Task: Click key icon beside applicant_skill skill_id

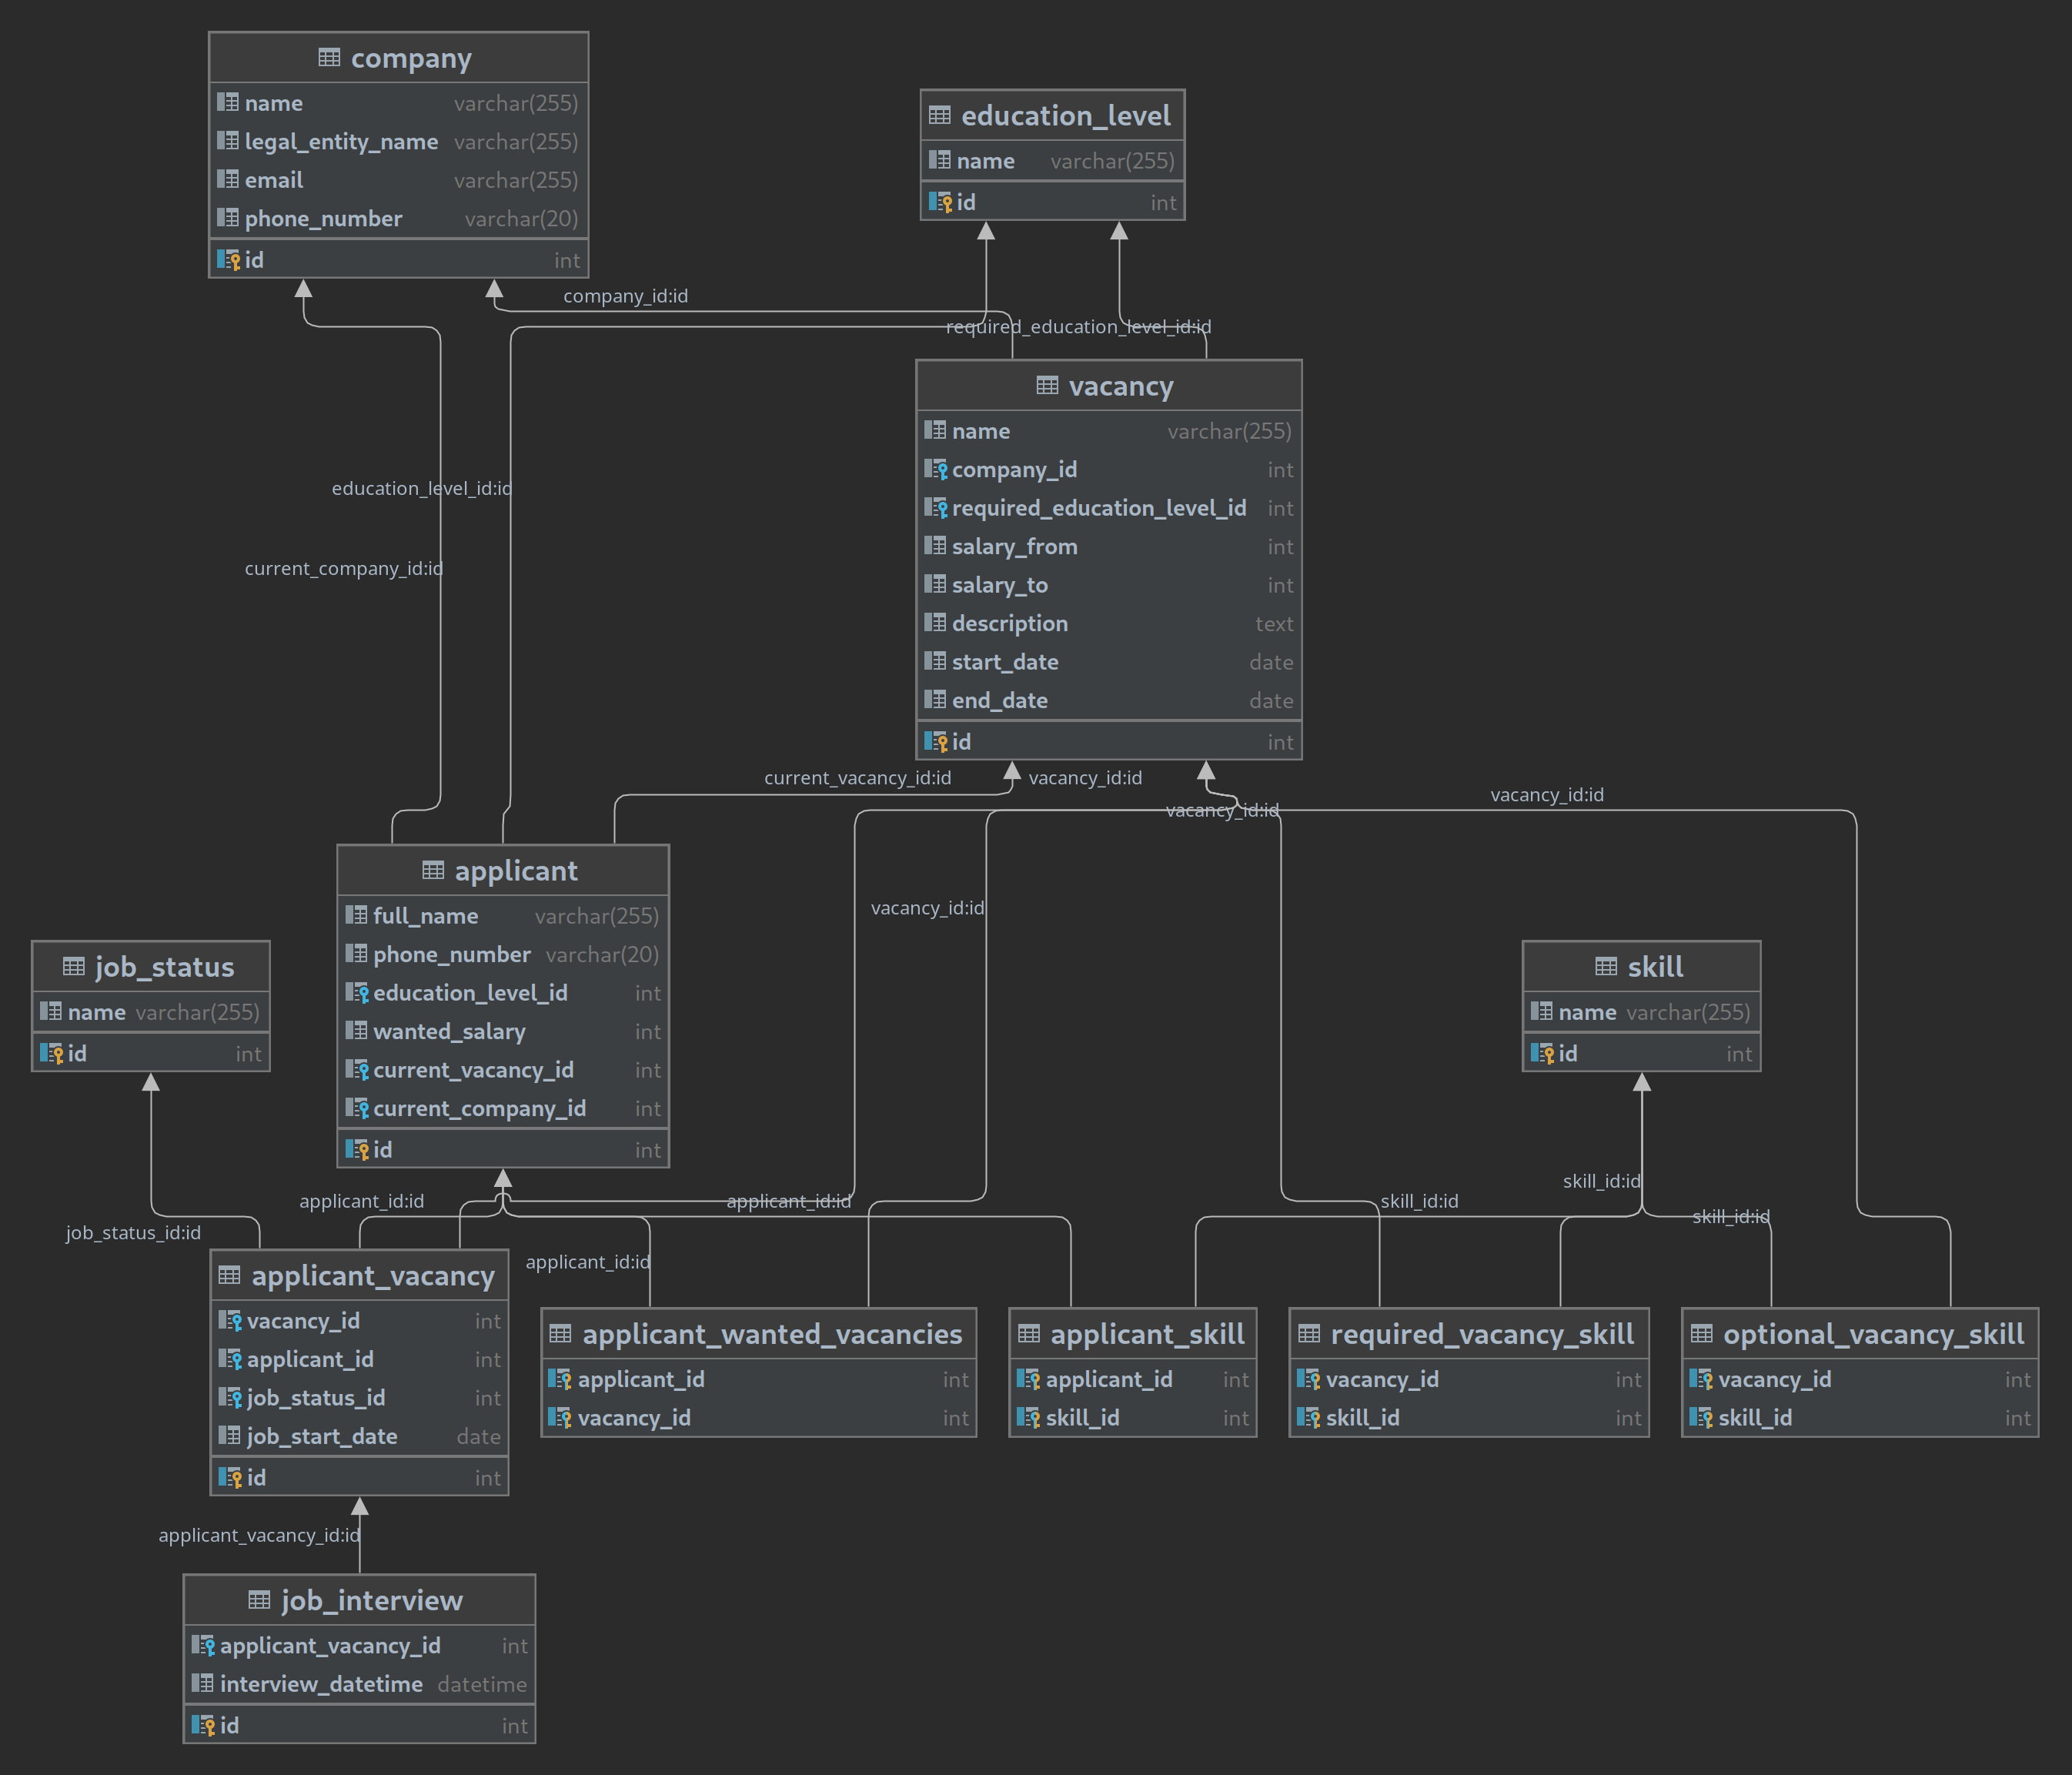Action: click(x=1028, y=1418)
